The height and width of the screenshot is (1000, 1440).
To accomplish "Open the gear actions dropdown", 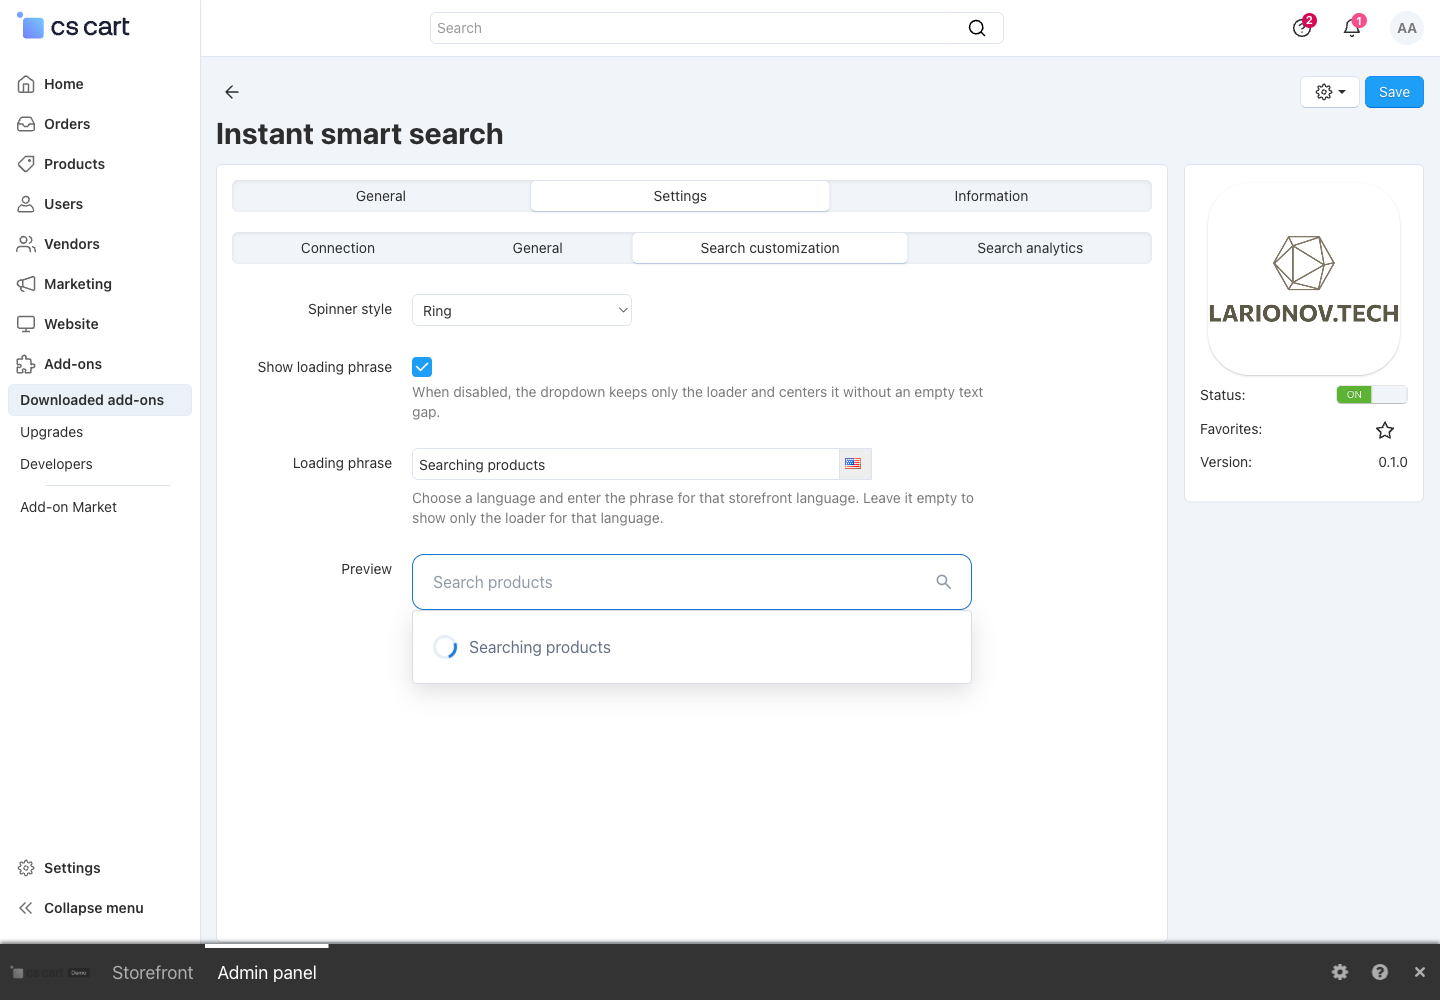I will 1330,92.
